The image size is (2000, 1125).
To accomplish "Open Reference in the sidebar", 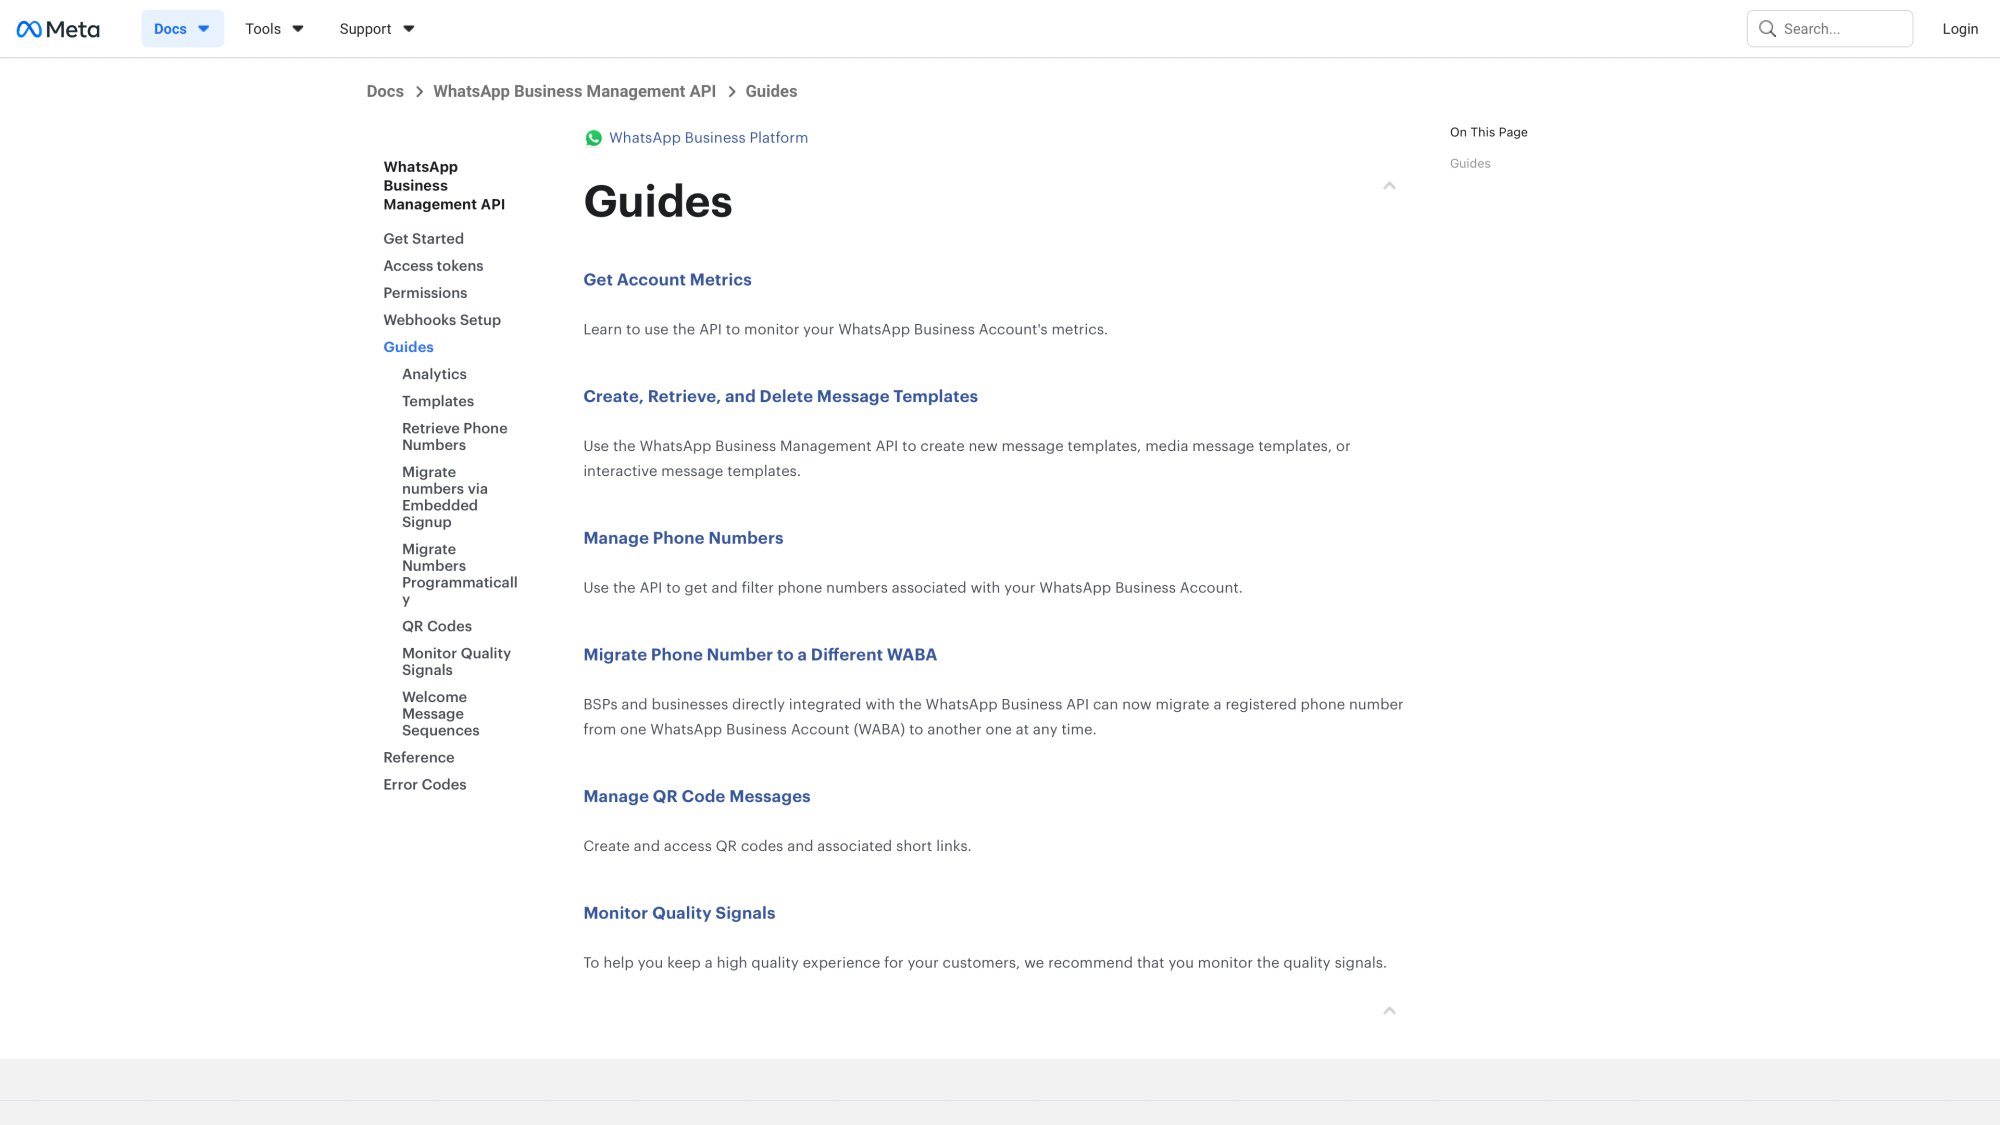I will point(418,758).
